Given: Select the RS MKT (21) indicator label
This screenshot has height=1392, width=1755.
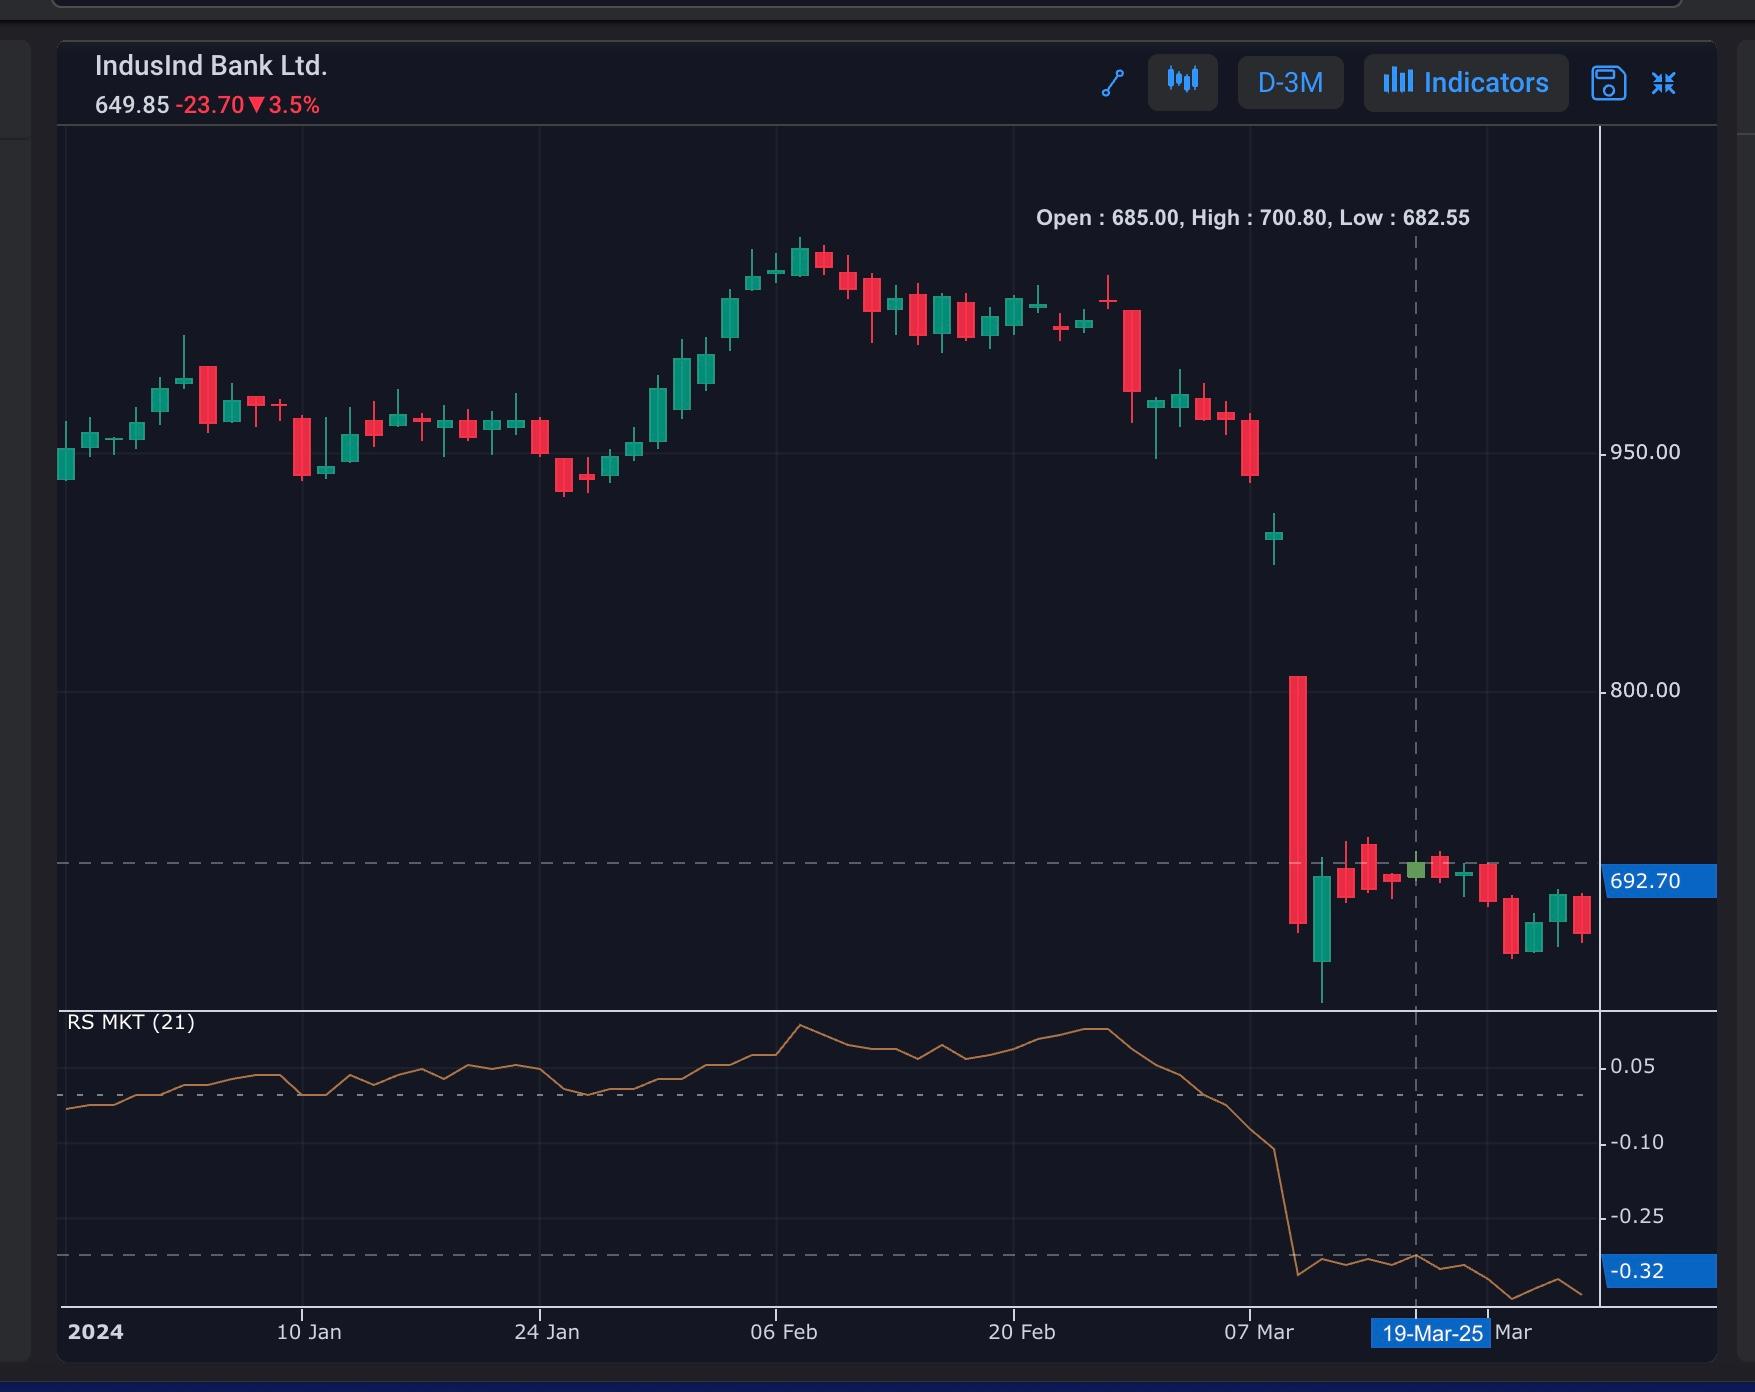Looking at the screenshot, I should [131, 1022].
